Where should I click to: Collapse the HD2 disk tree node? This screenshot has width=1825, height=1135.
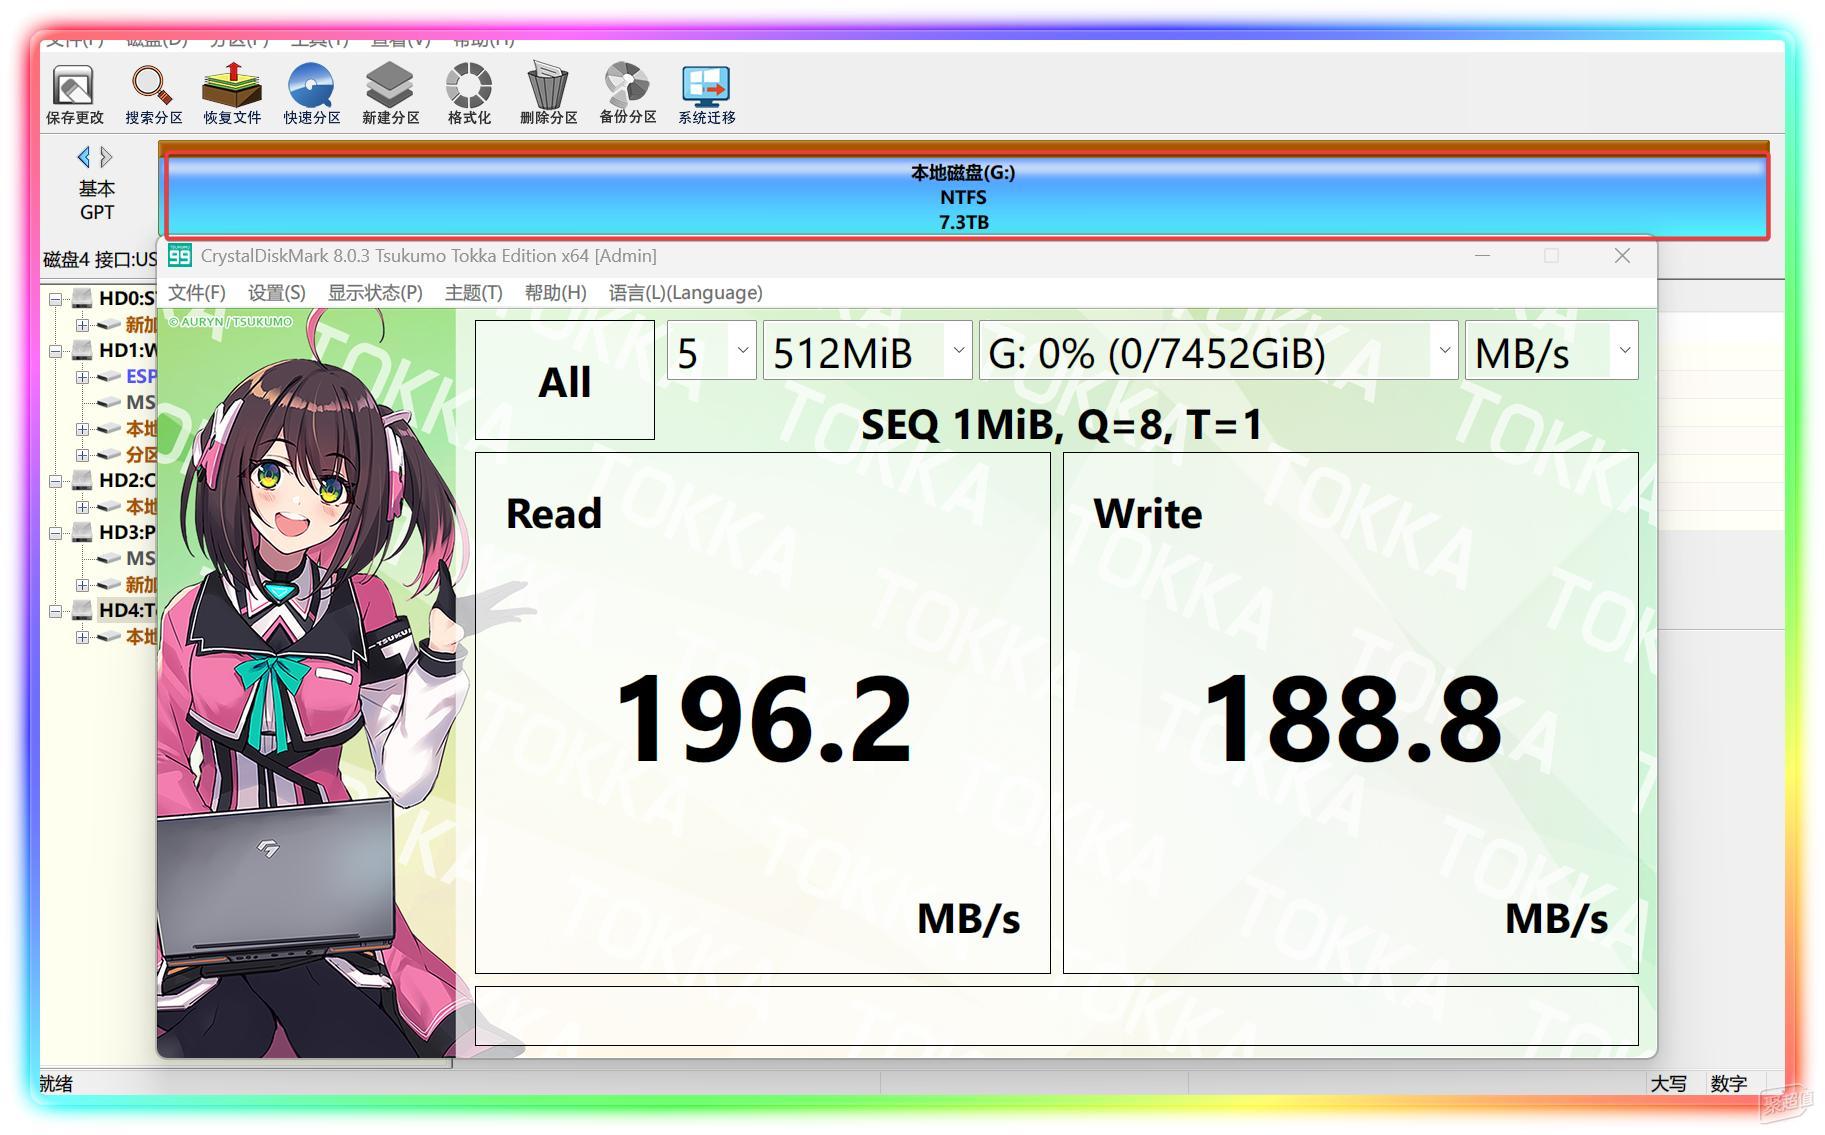click(56, 481)
